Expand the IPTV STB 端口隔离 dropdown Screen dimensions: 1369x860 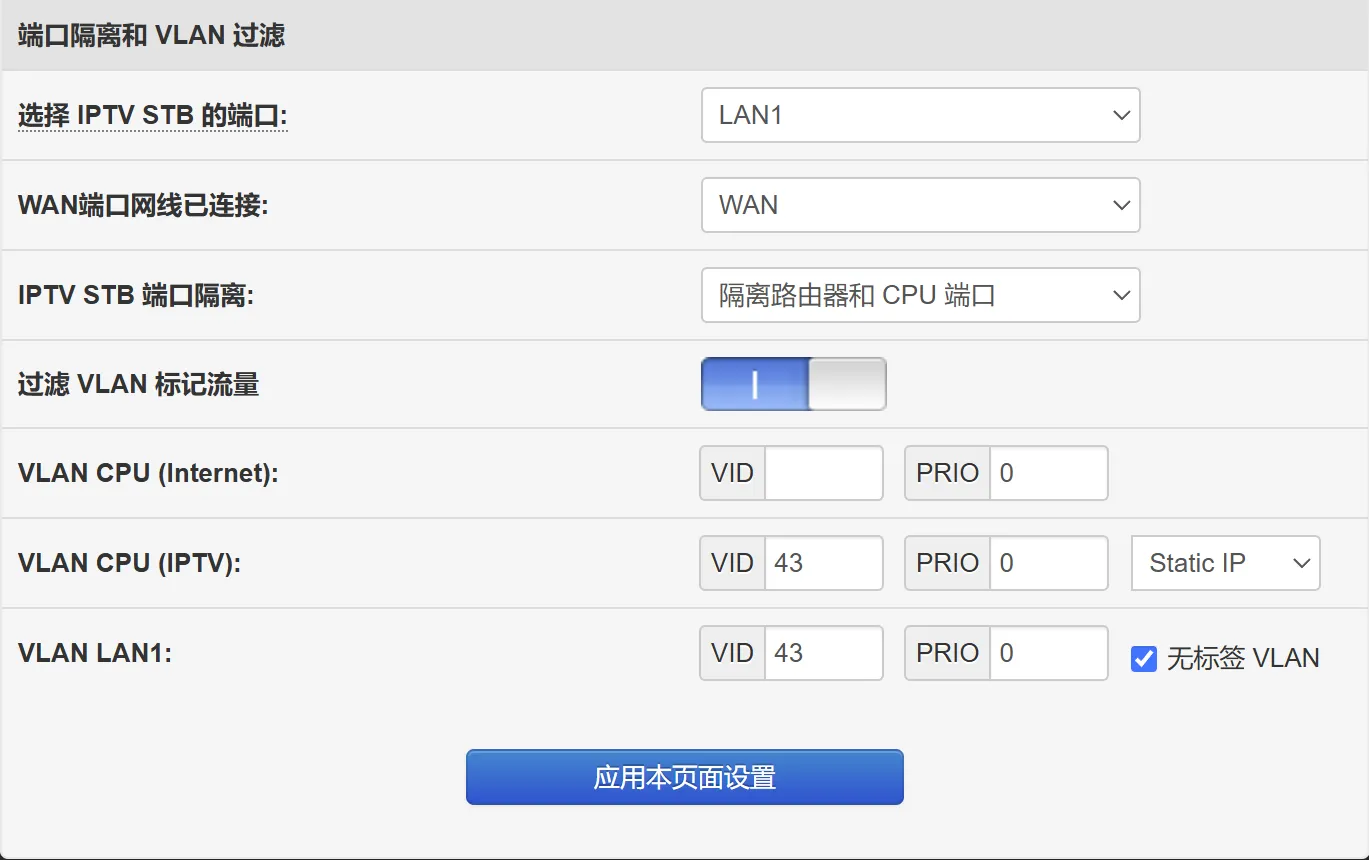click(918, 295)
